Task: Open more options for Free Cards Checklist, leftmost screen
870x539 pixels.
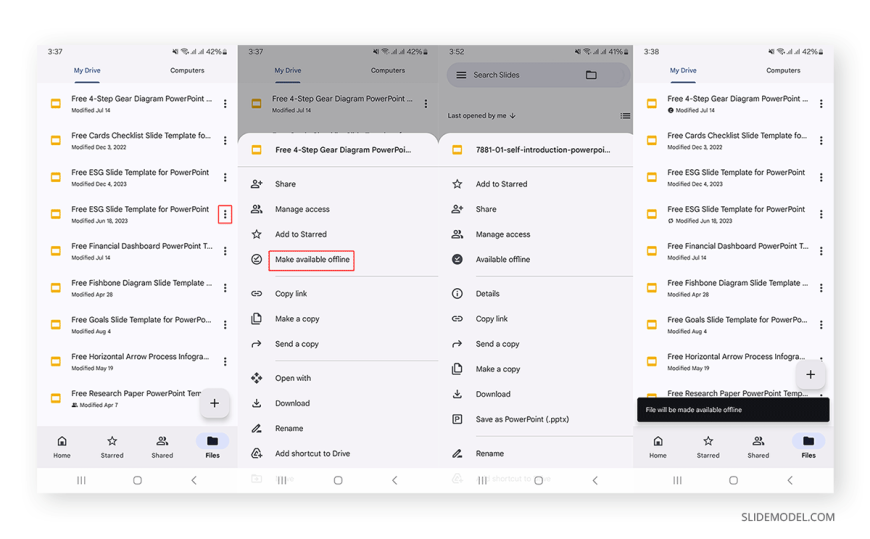Action: 225,140
